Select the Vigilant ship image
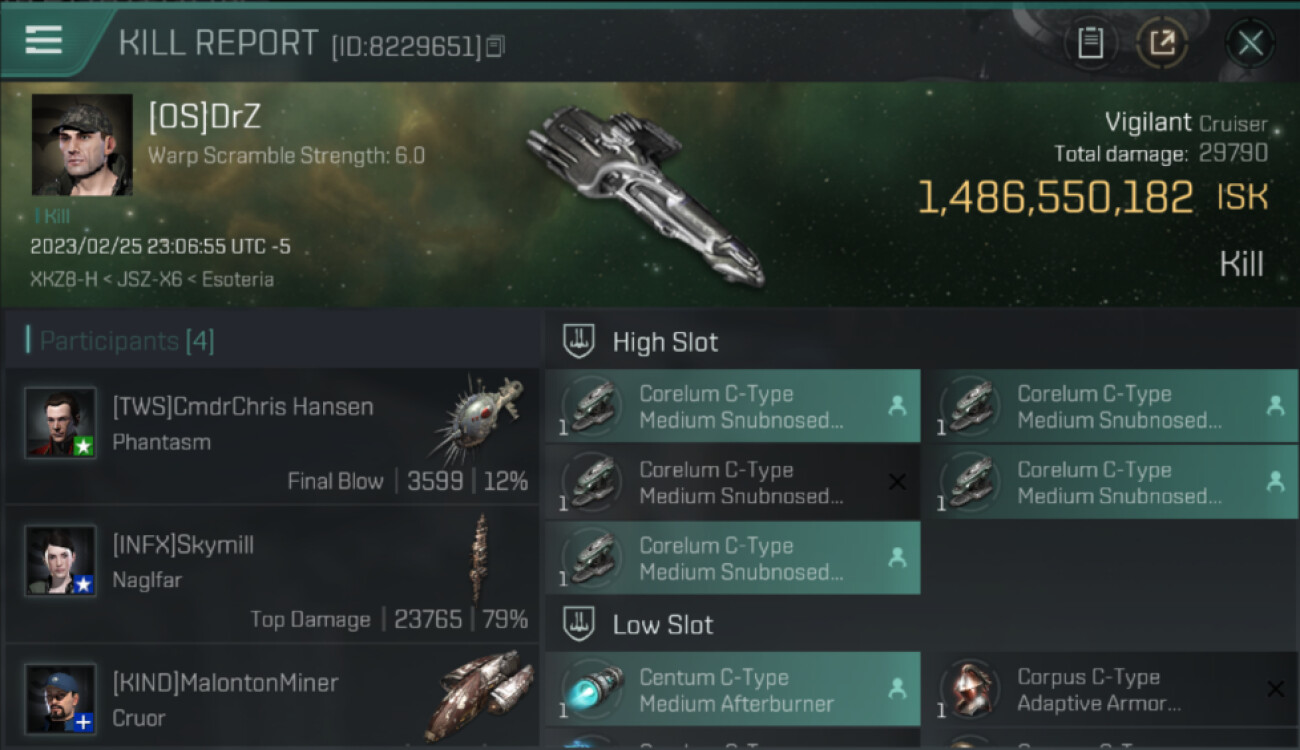Viewport: 1300px width, 750px height. click(x=647, y=195)
